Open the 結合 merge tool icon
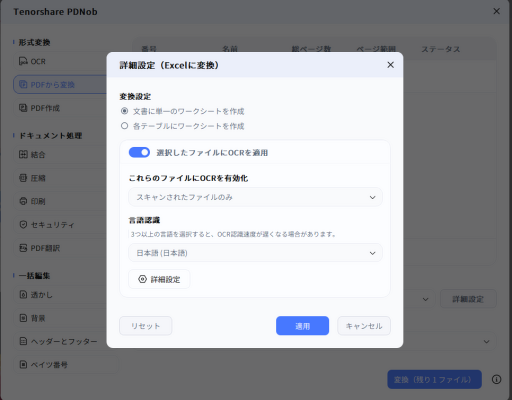The image size is (512, 400). [x=23, y=154]
